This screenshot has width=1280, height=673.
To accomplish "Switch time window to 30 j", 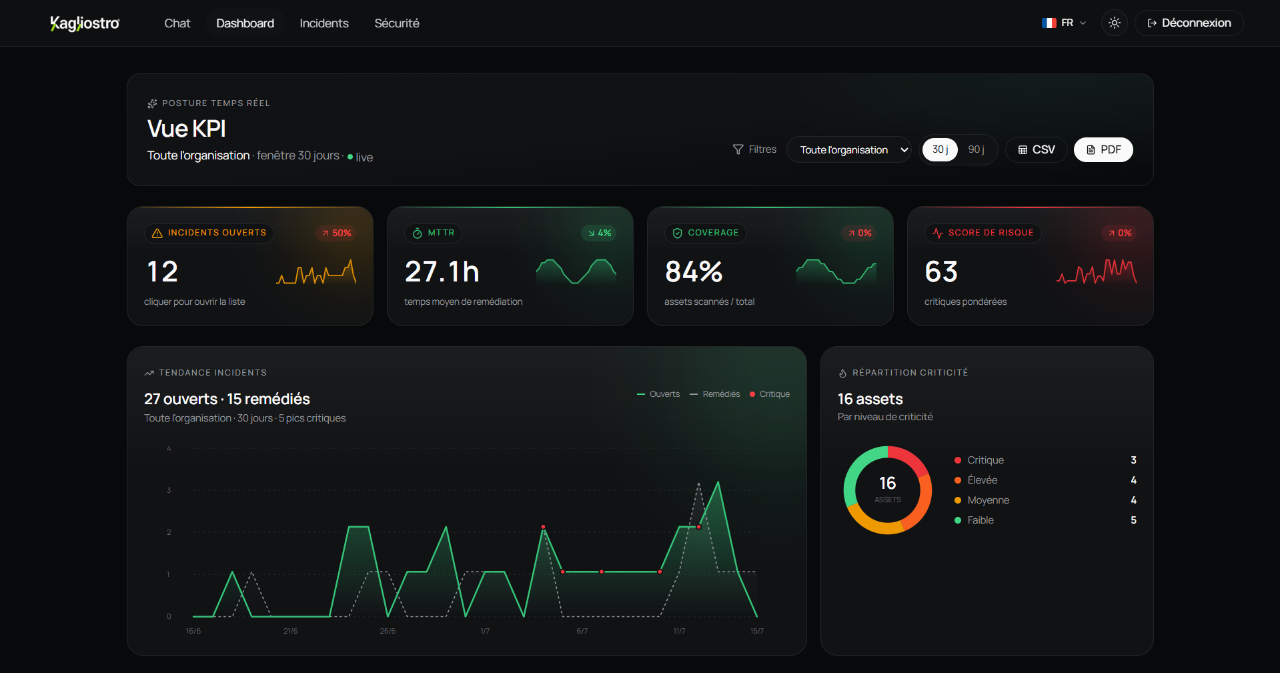I will [940, 149].
